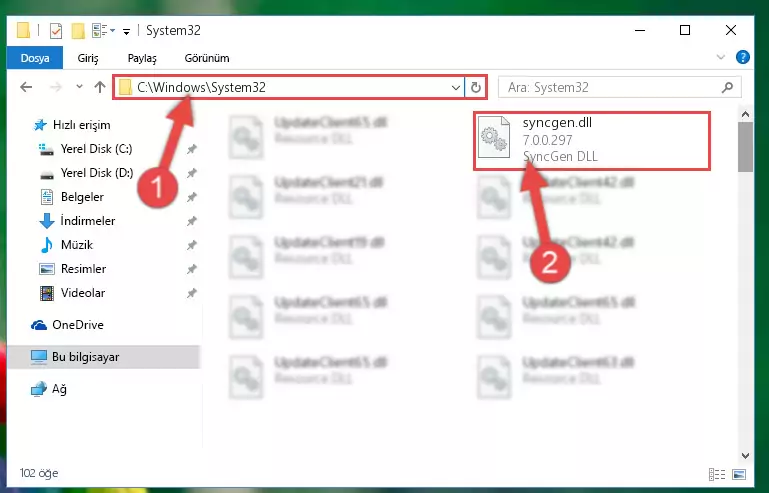Select Hızlı erişim in navigation pane
The height and width of the screenshot is (493, 769).
click(72, 125)
